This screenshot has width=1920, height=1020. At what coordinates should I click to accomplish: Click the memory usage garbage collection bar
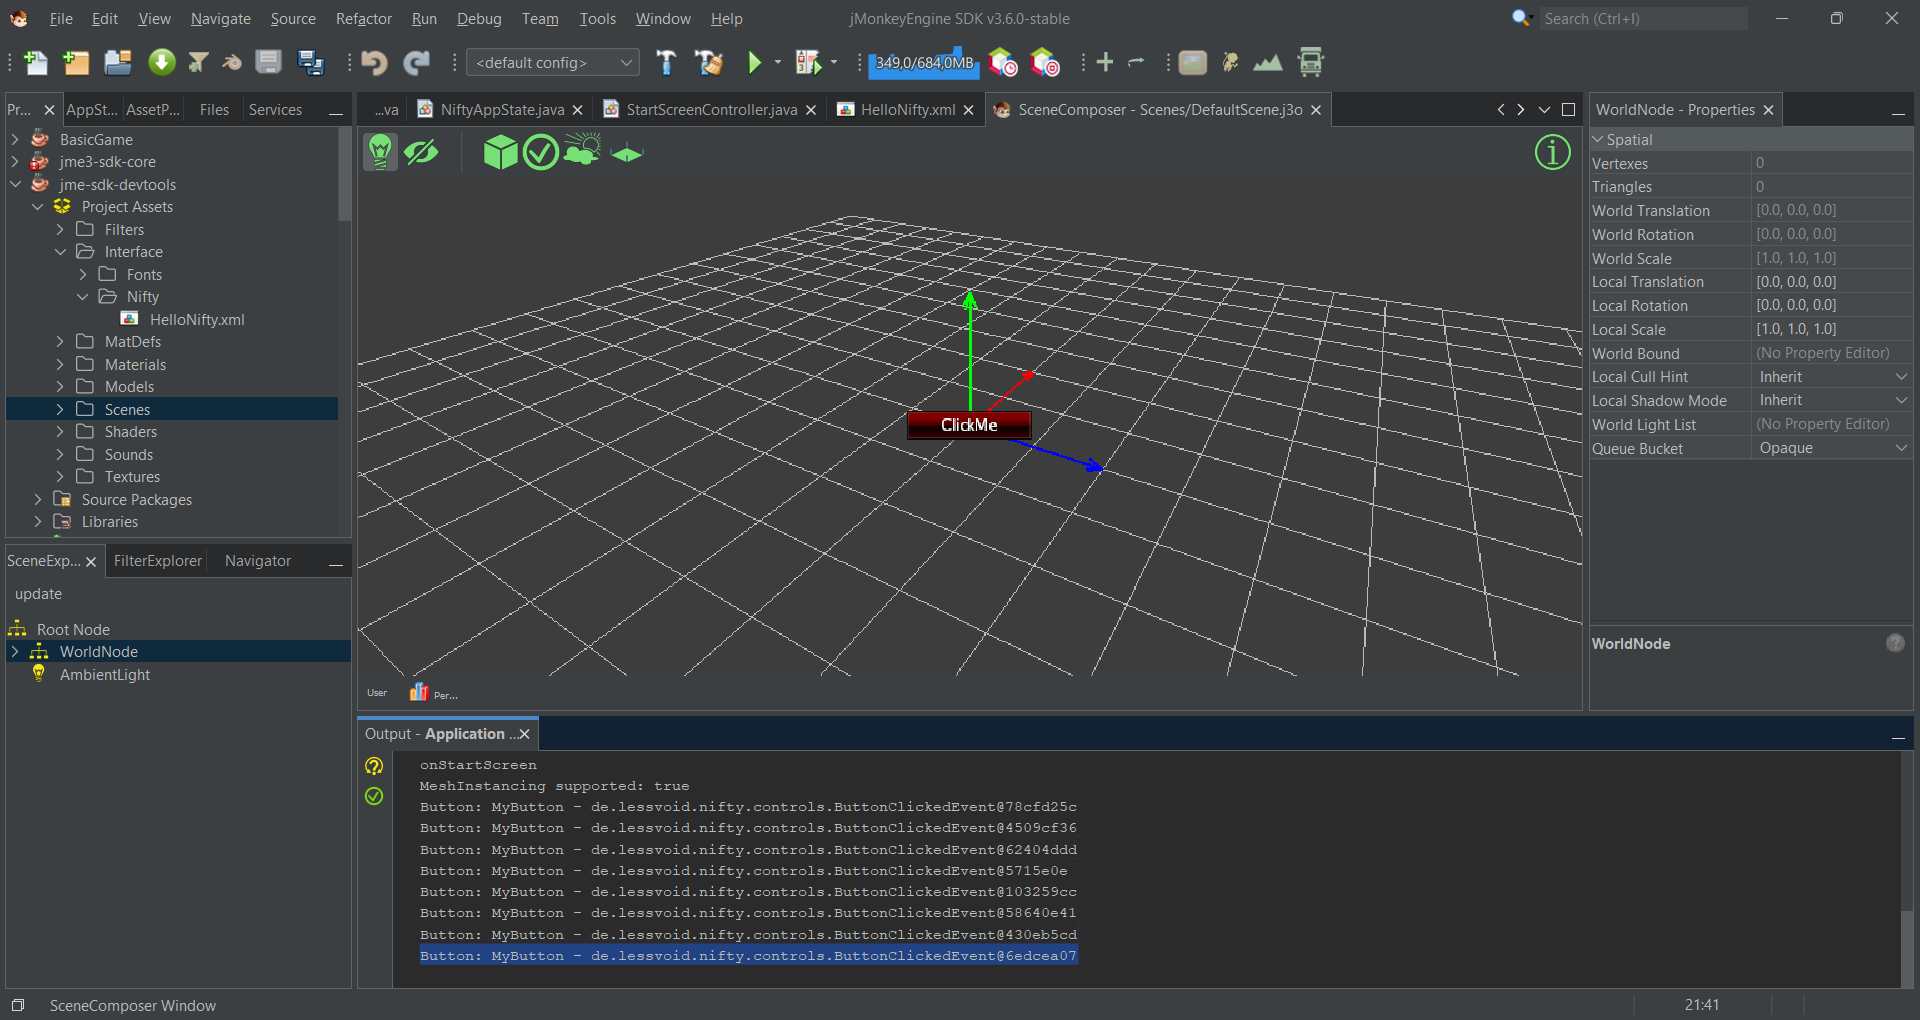click(922, 63)
